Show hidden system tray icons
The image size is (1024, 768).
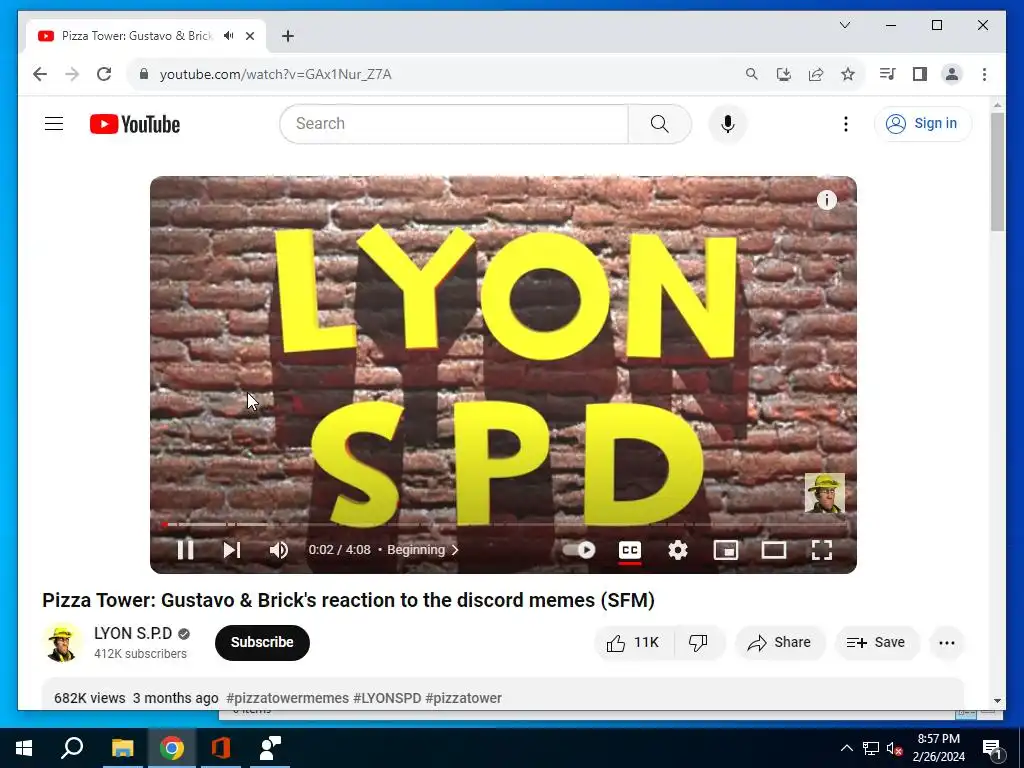(846, 748)
